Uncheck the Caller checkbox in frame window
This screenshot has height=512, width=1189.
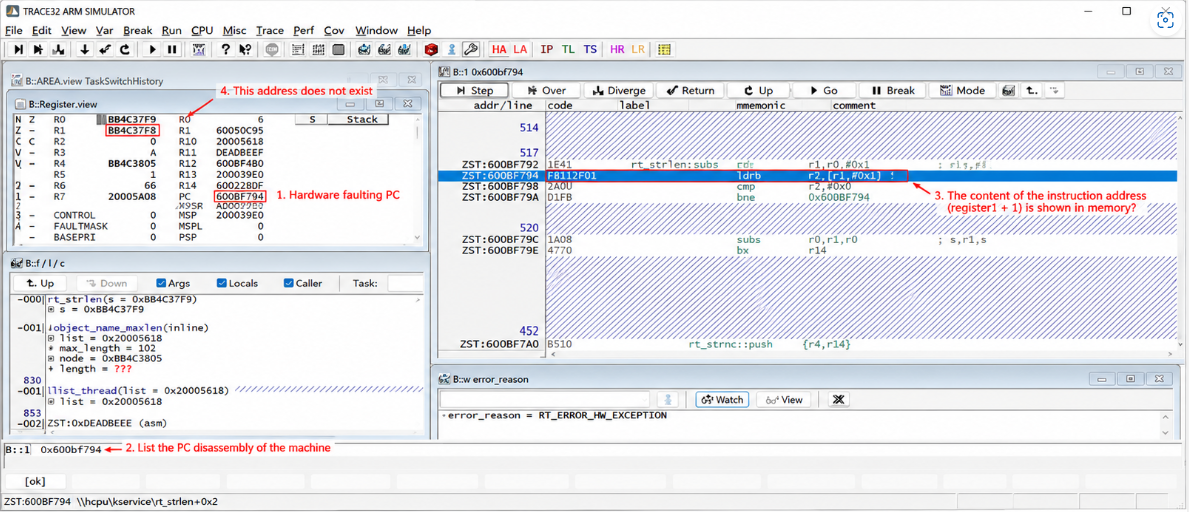click(x=288, y=284)
